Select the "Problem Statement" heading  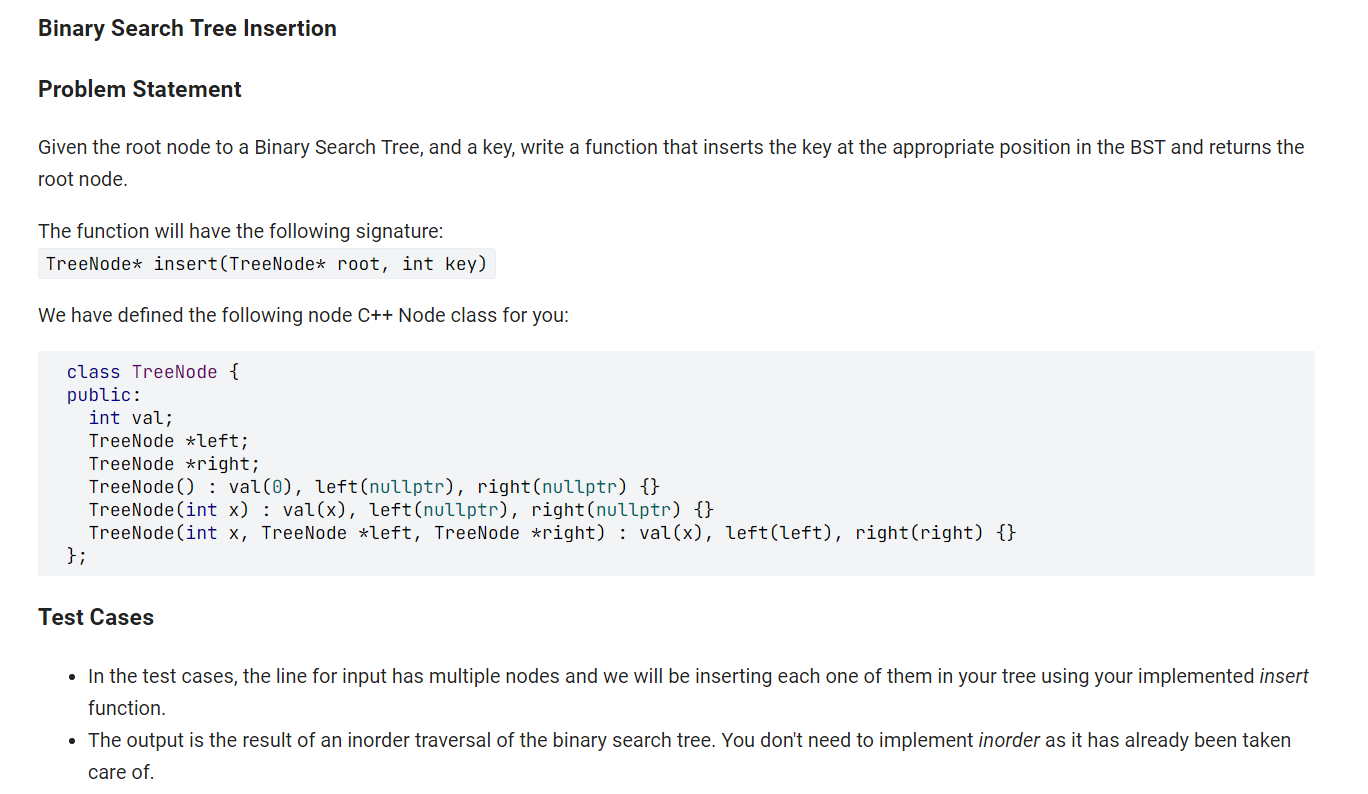click(x=139, y=89)
